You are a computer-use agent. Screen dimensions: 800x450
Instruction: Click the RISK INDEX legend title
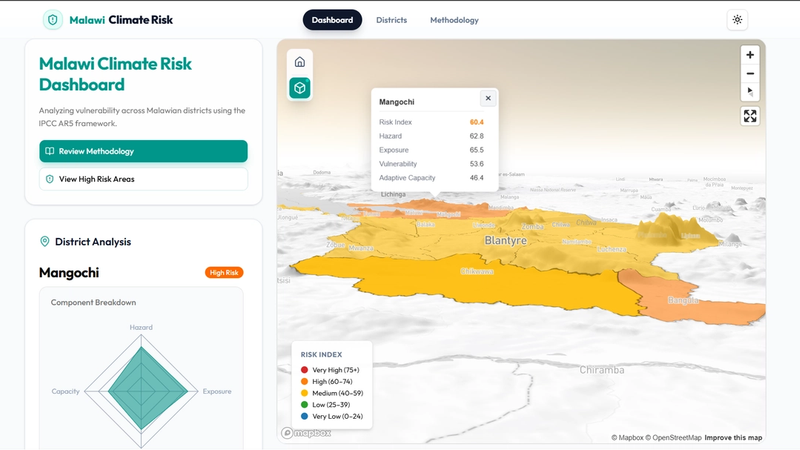(321, 355)
